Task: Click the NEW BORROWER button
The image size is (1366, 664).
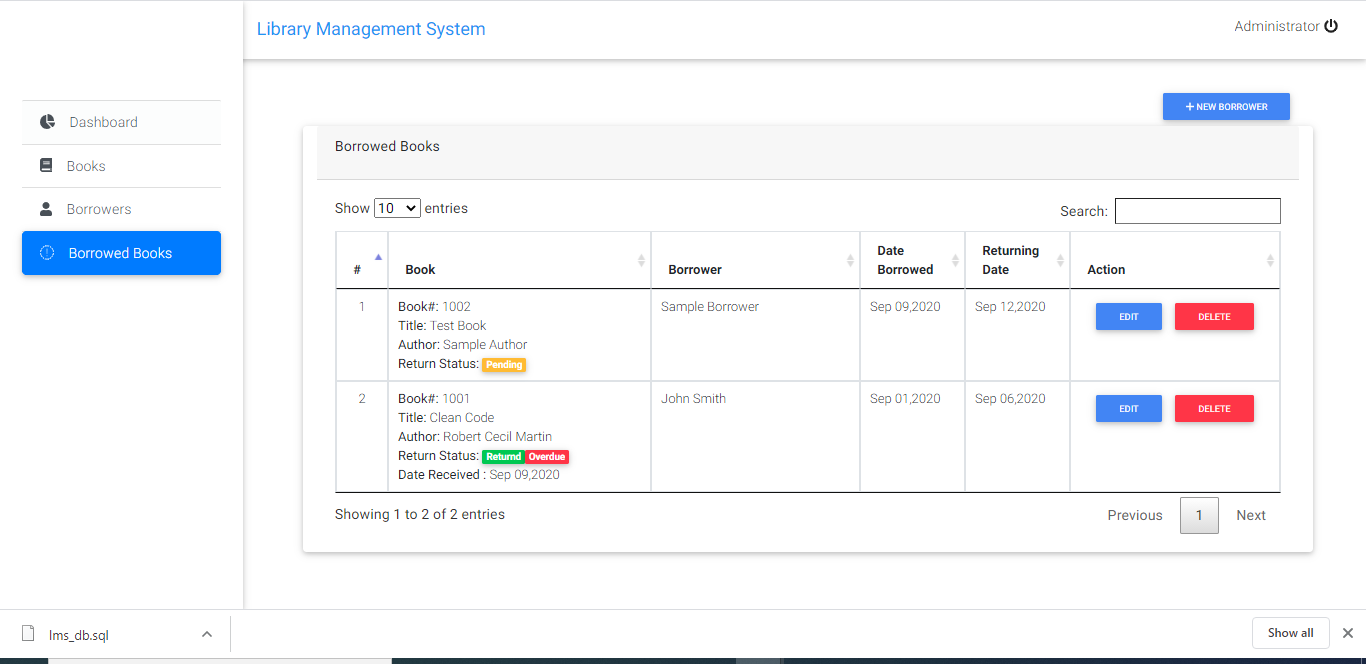Action: [1226, 106]
